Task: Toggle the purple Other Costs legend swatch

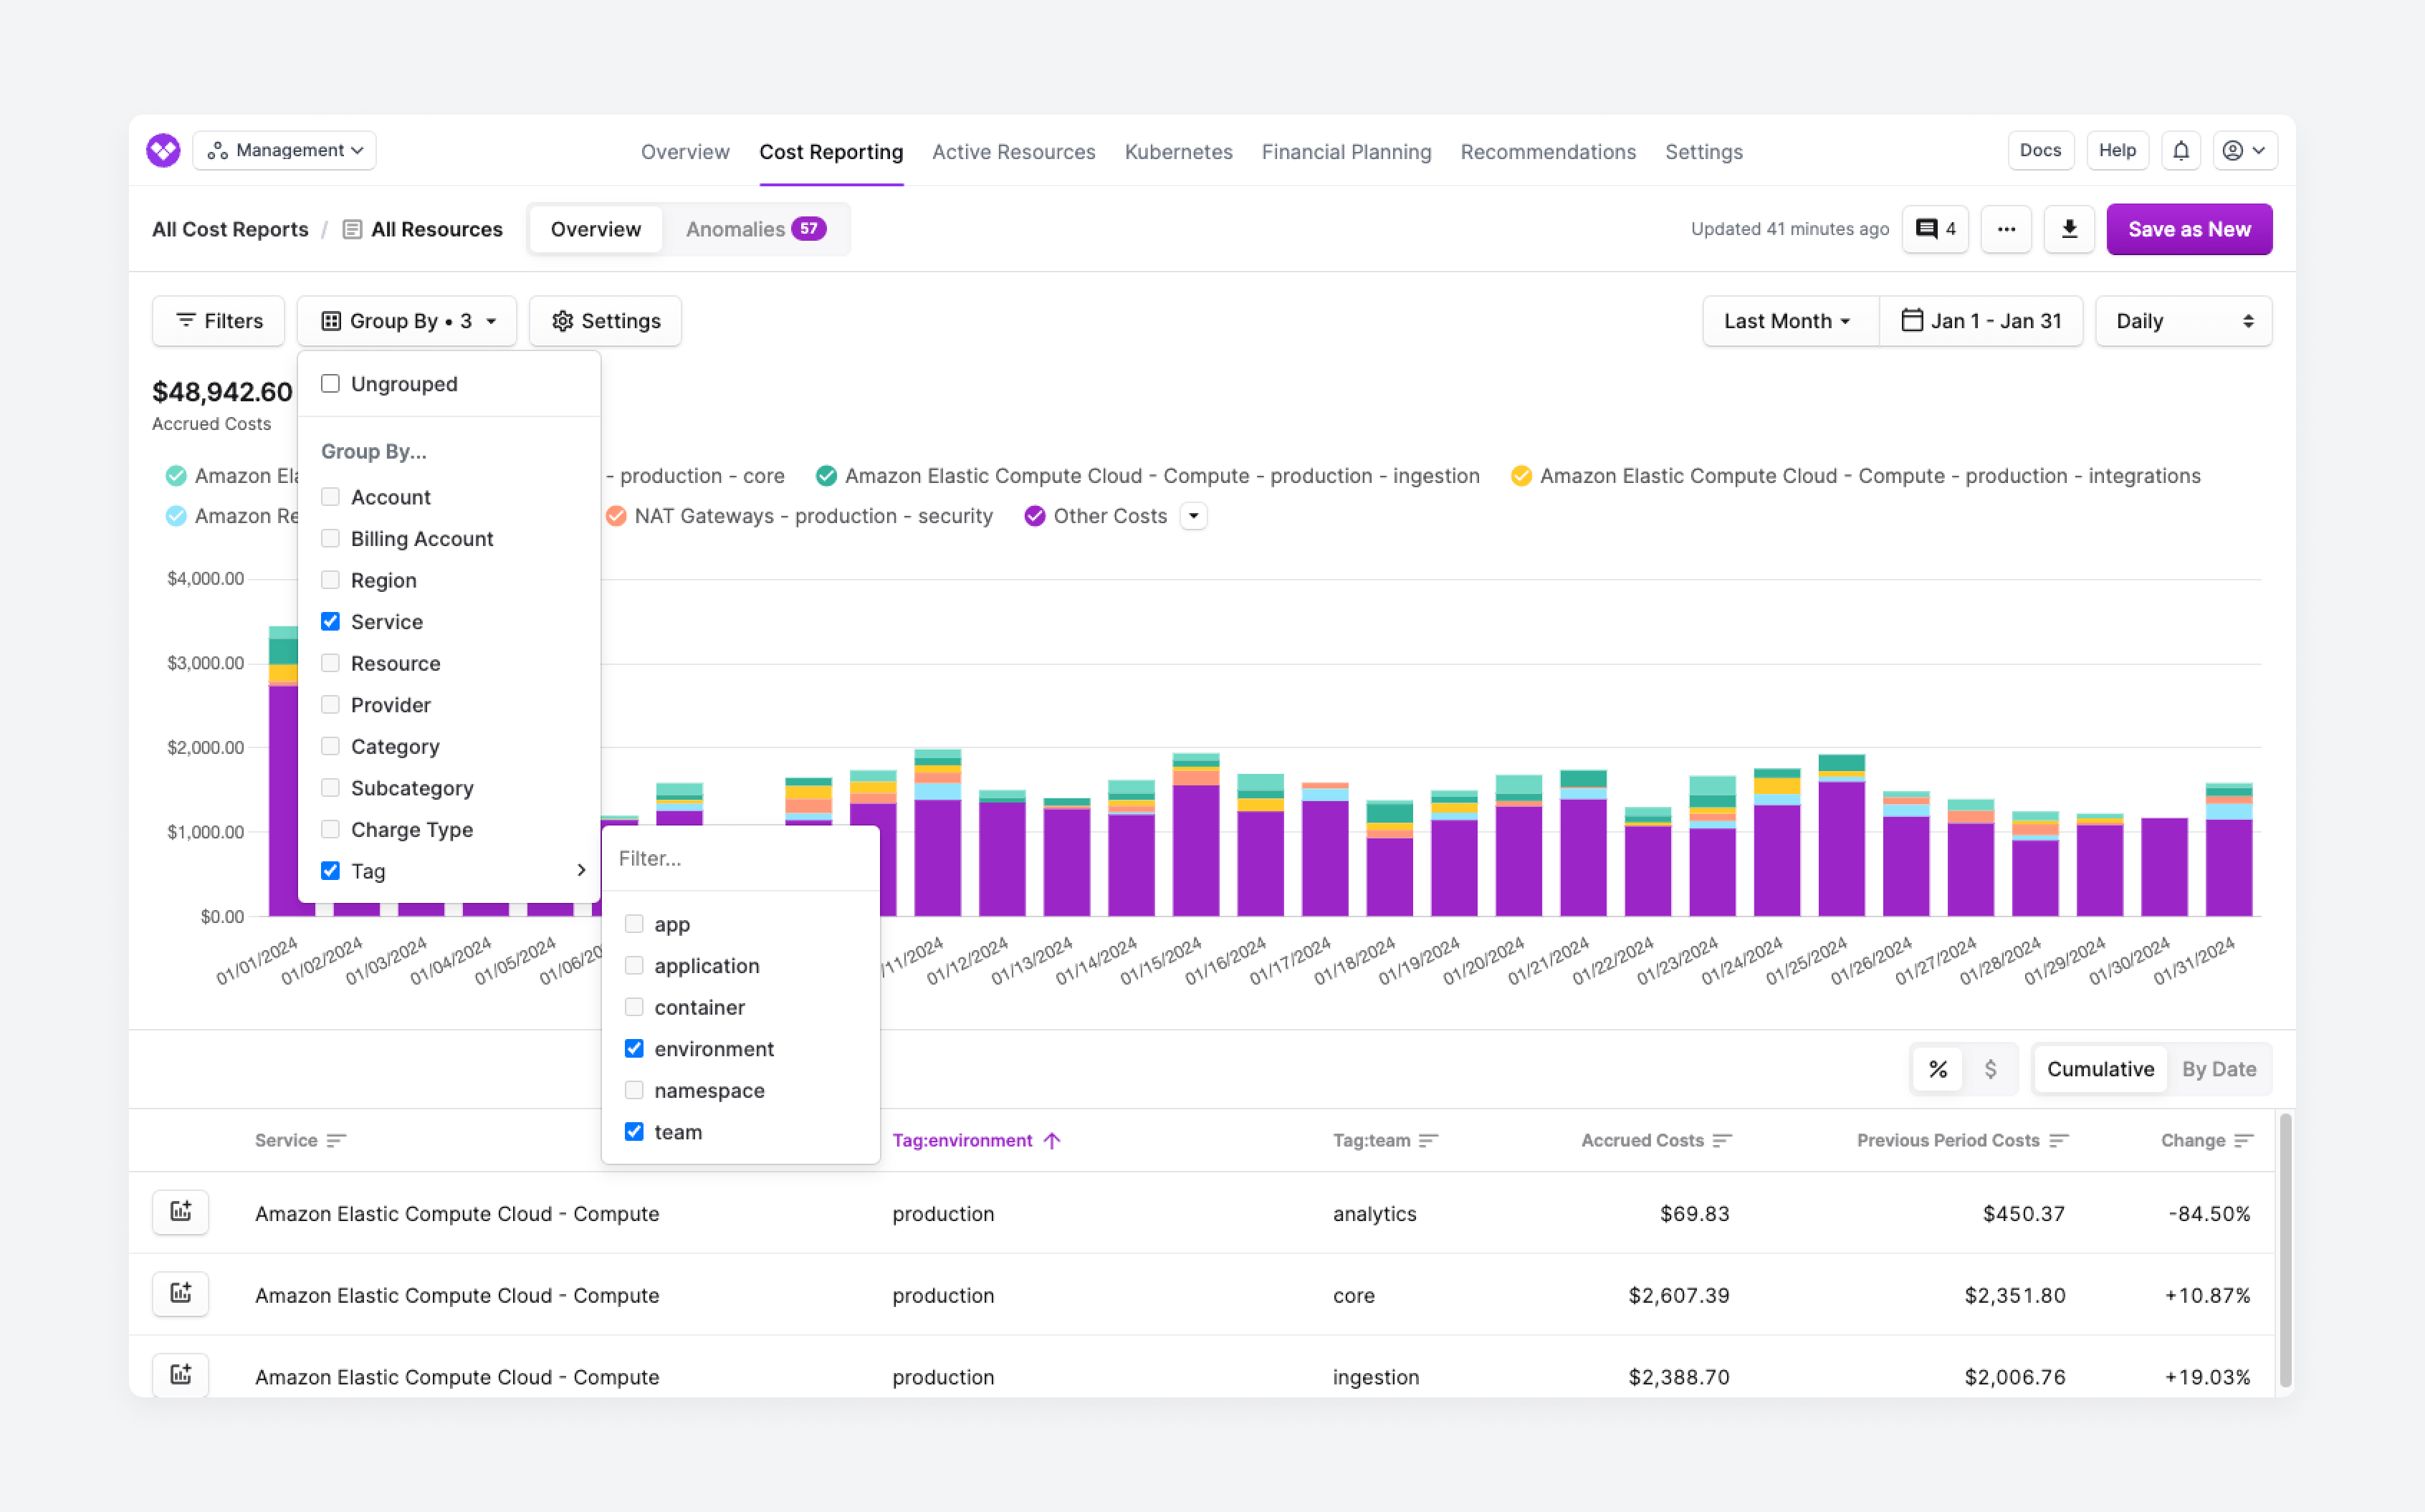Action: (1034, 516)
